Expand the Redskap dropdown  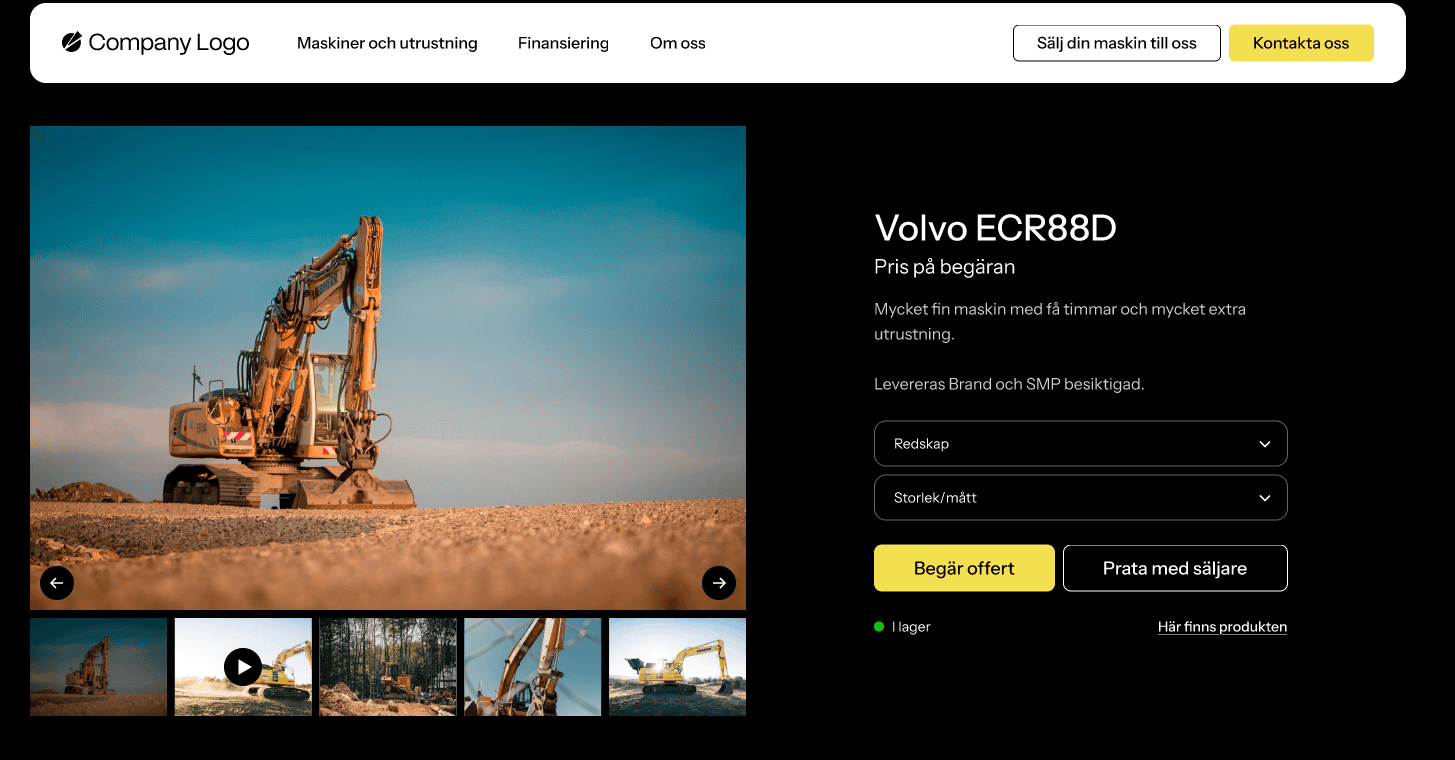[1081, 444]
